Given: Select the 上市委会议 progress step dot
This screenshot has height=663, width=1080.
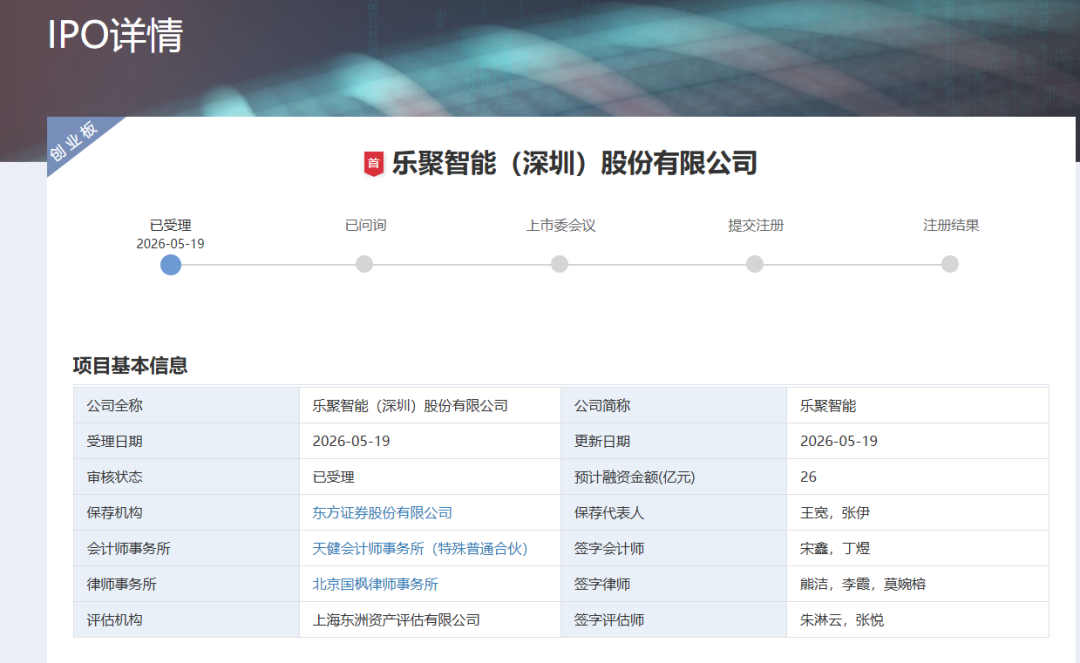Looking at the screenshot, I should 559,264.
